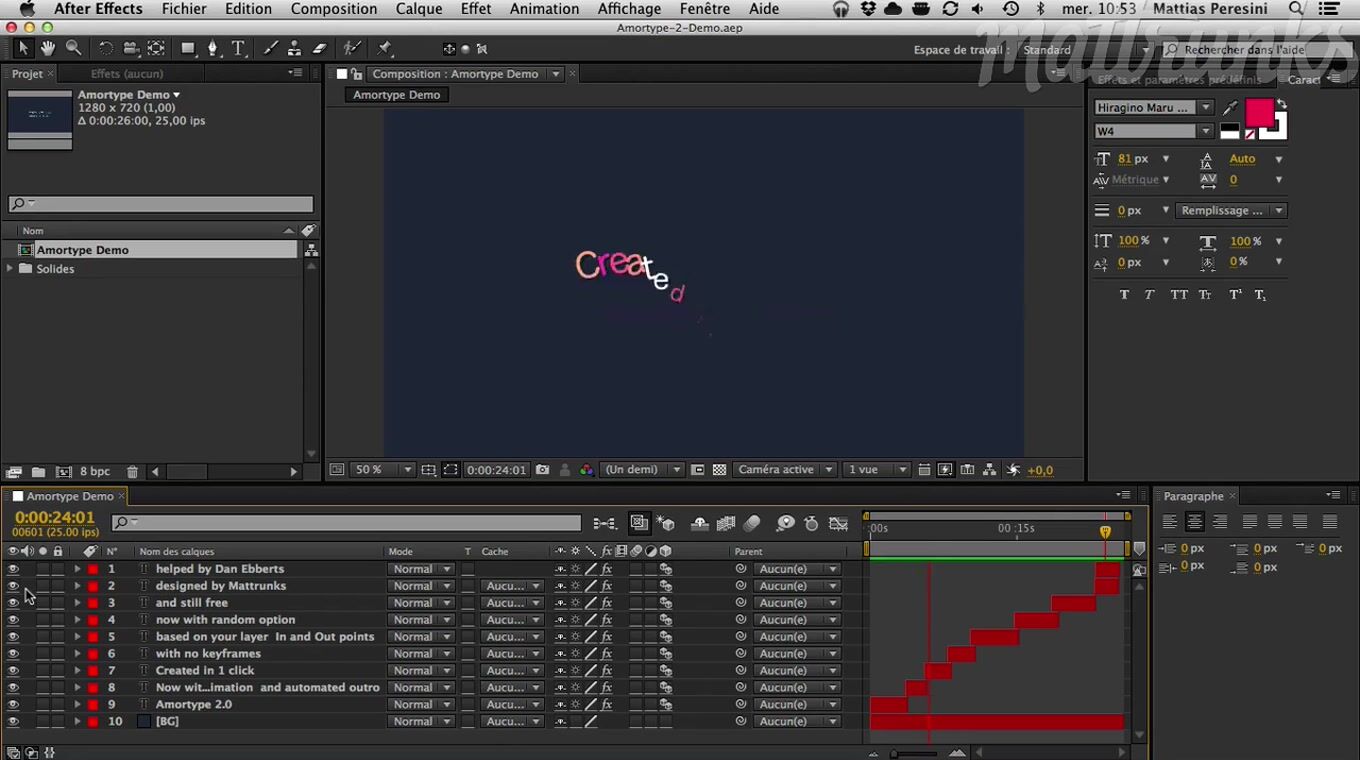
Task: Select the Hand tool in the toolbar
Action: (x=47, y=49)
